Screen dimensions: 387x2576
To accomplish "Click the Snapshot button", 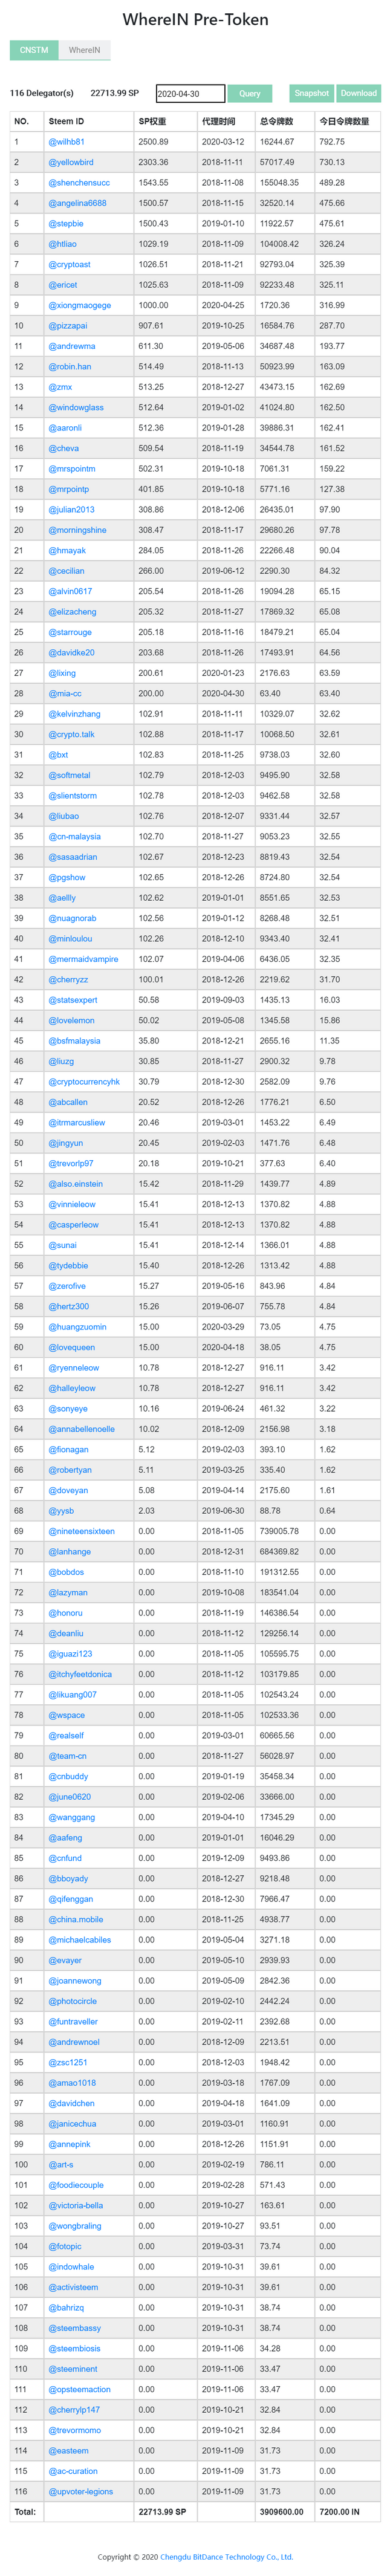I will click(x=312, y=93).
